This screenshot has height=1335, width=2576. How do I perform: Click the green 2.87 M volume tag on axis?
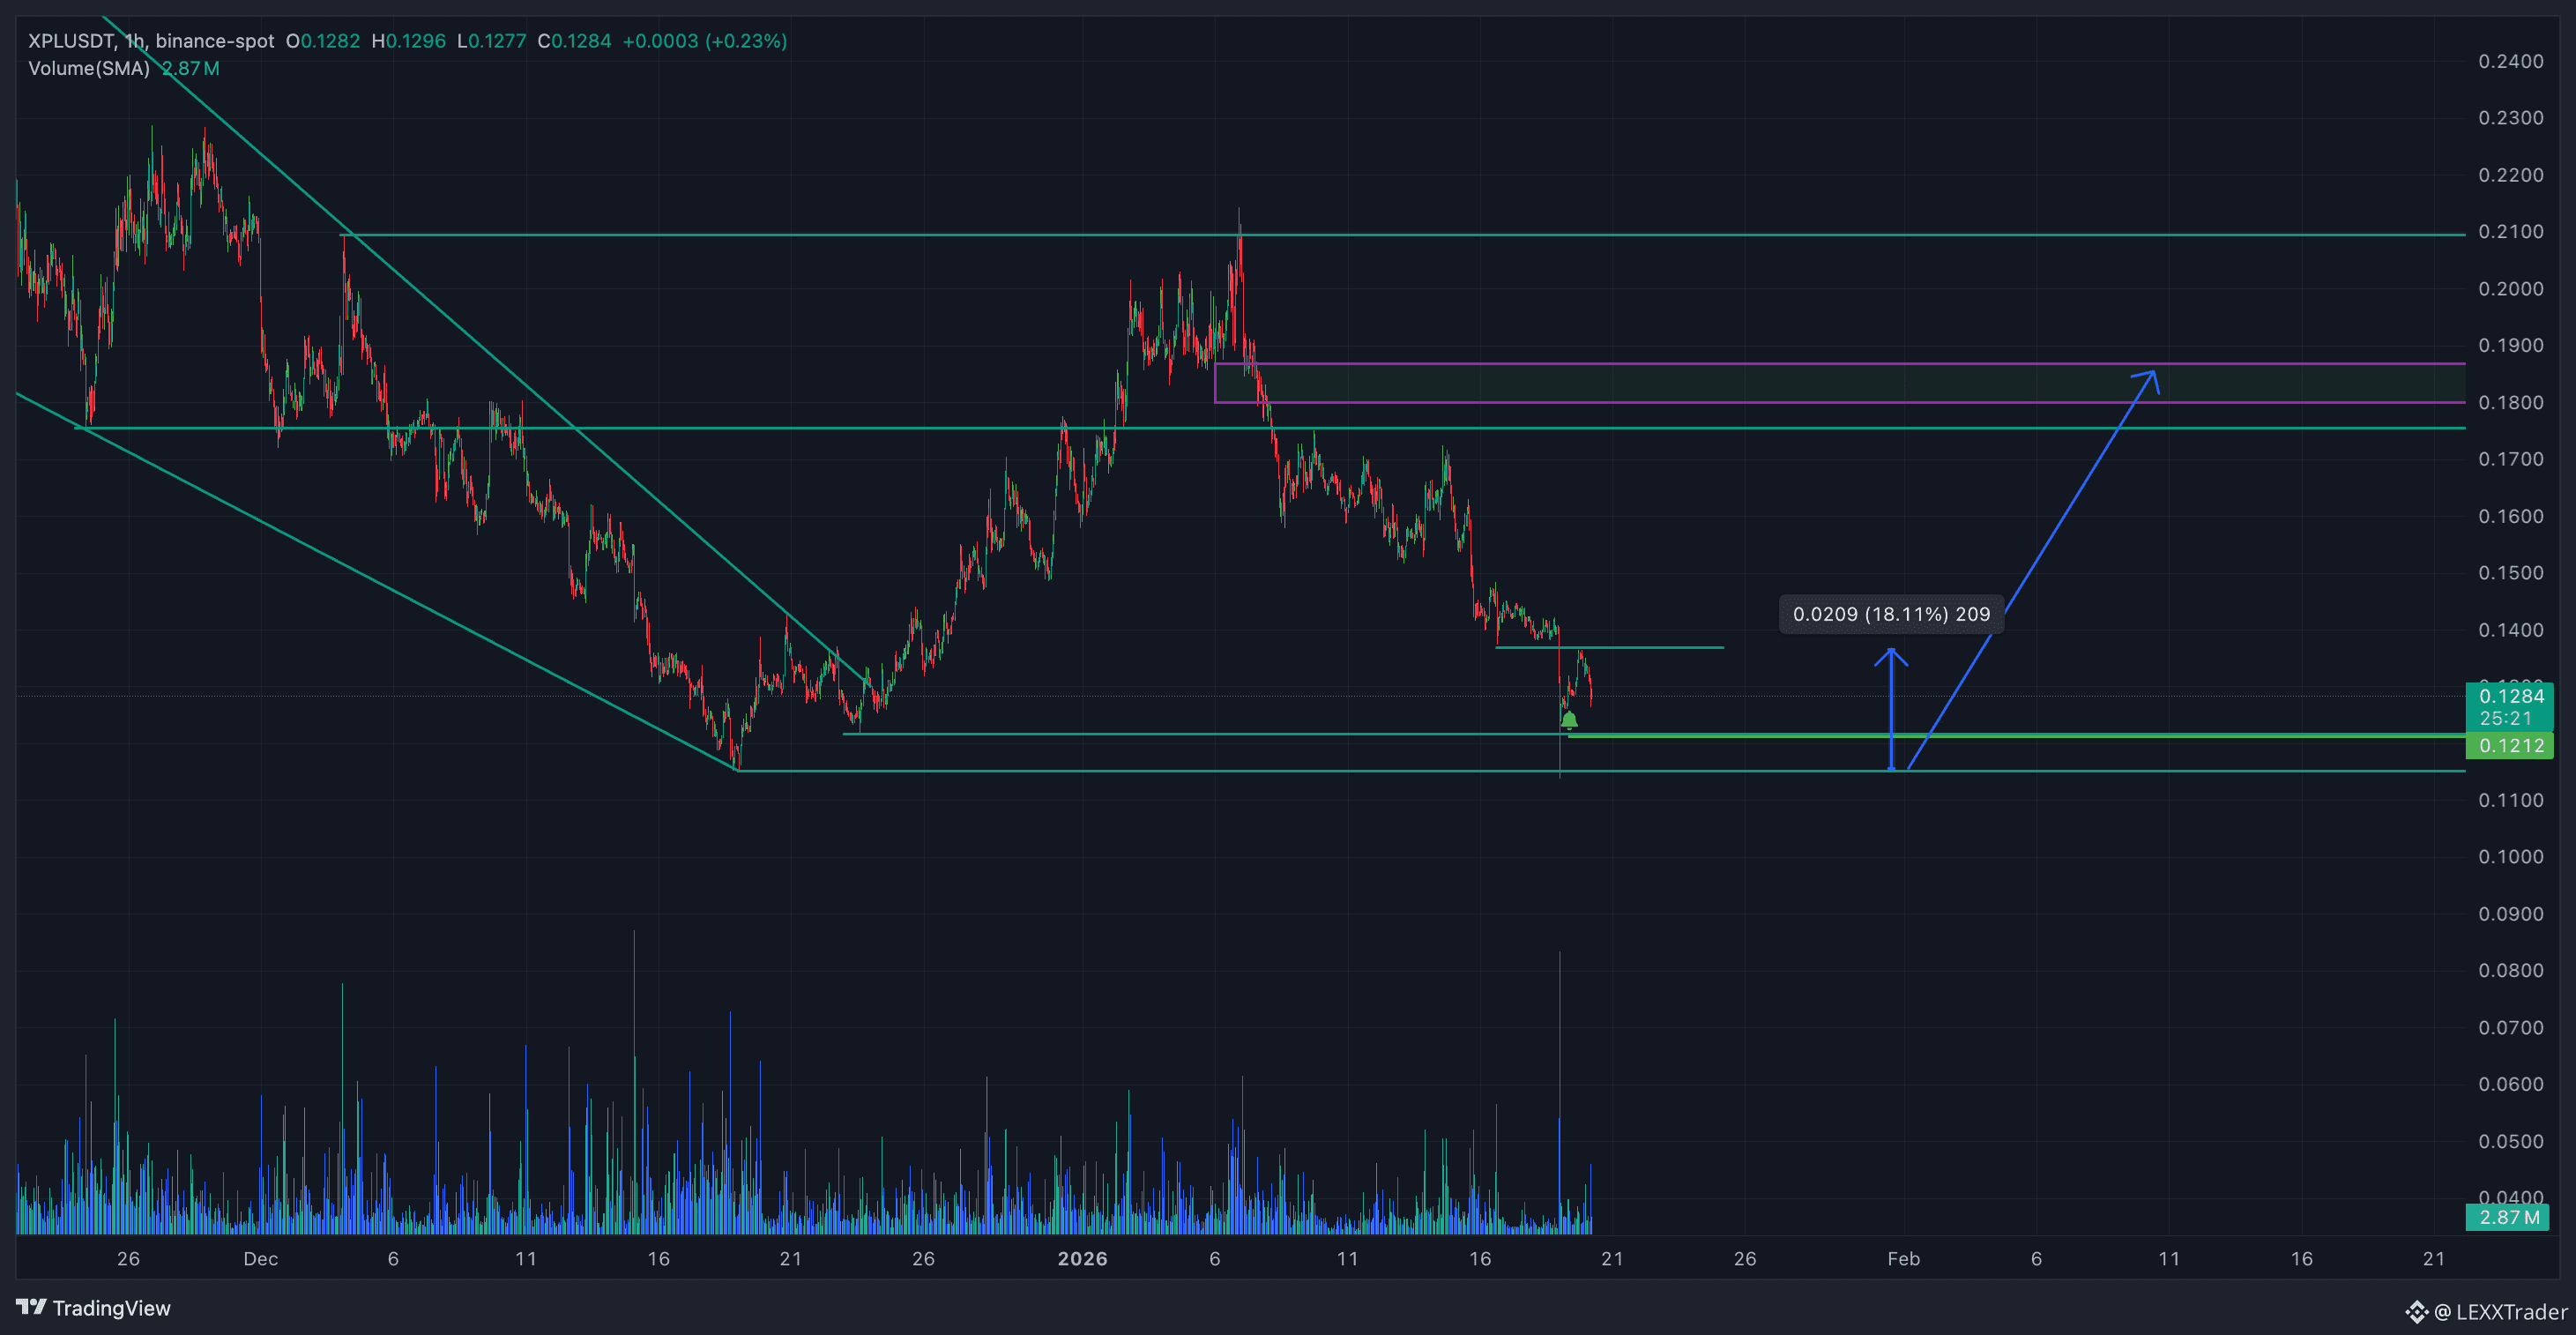[2508, 1217]
